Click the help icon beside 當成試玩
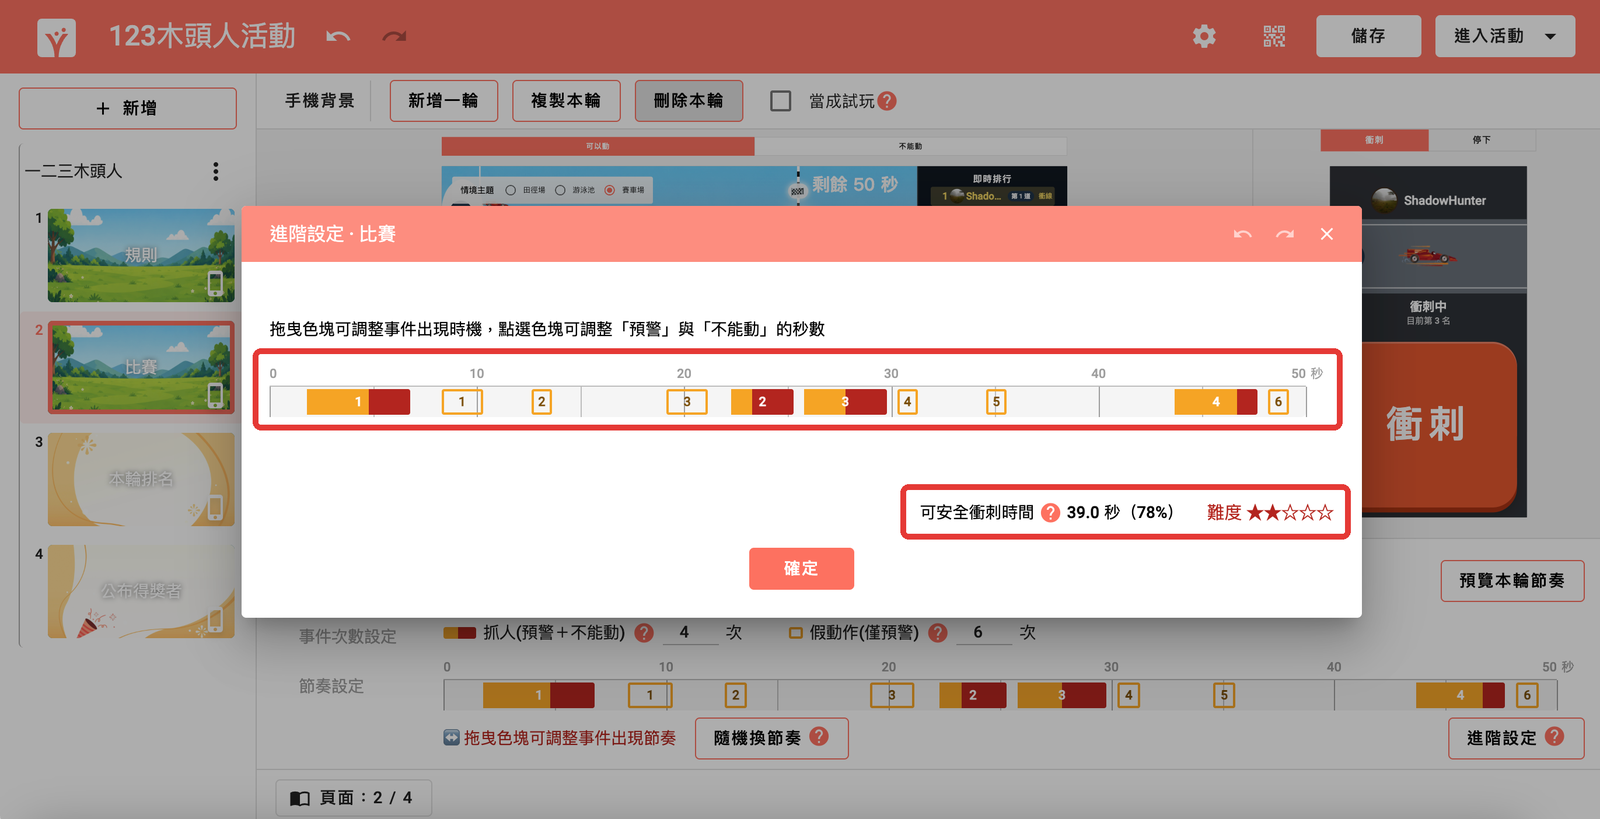 point(887,101)
